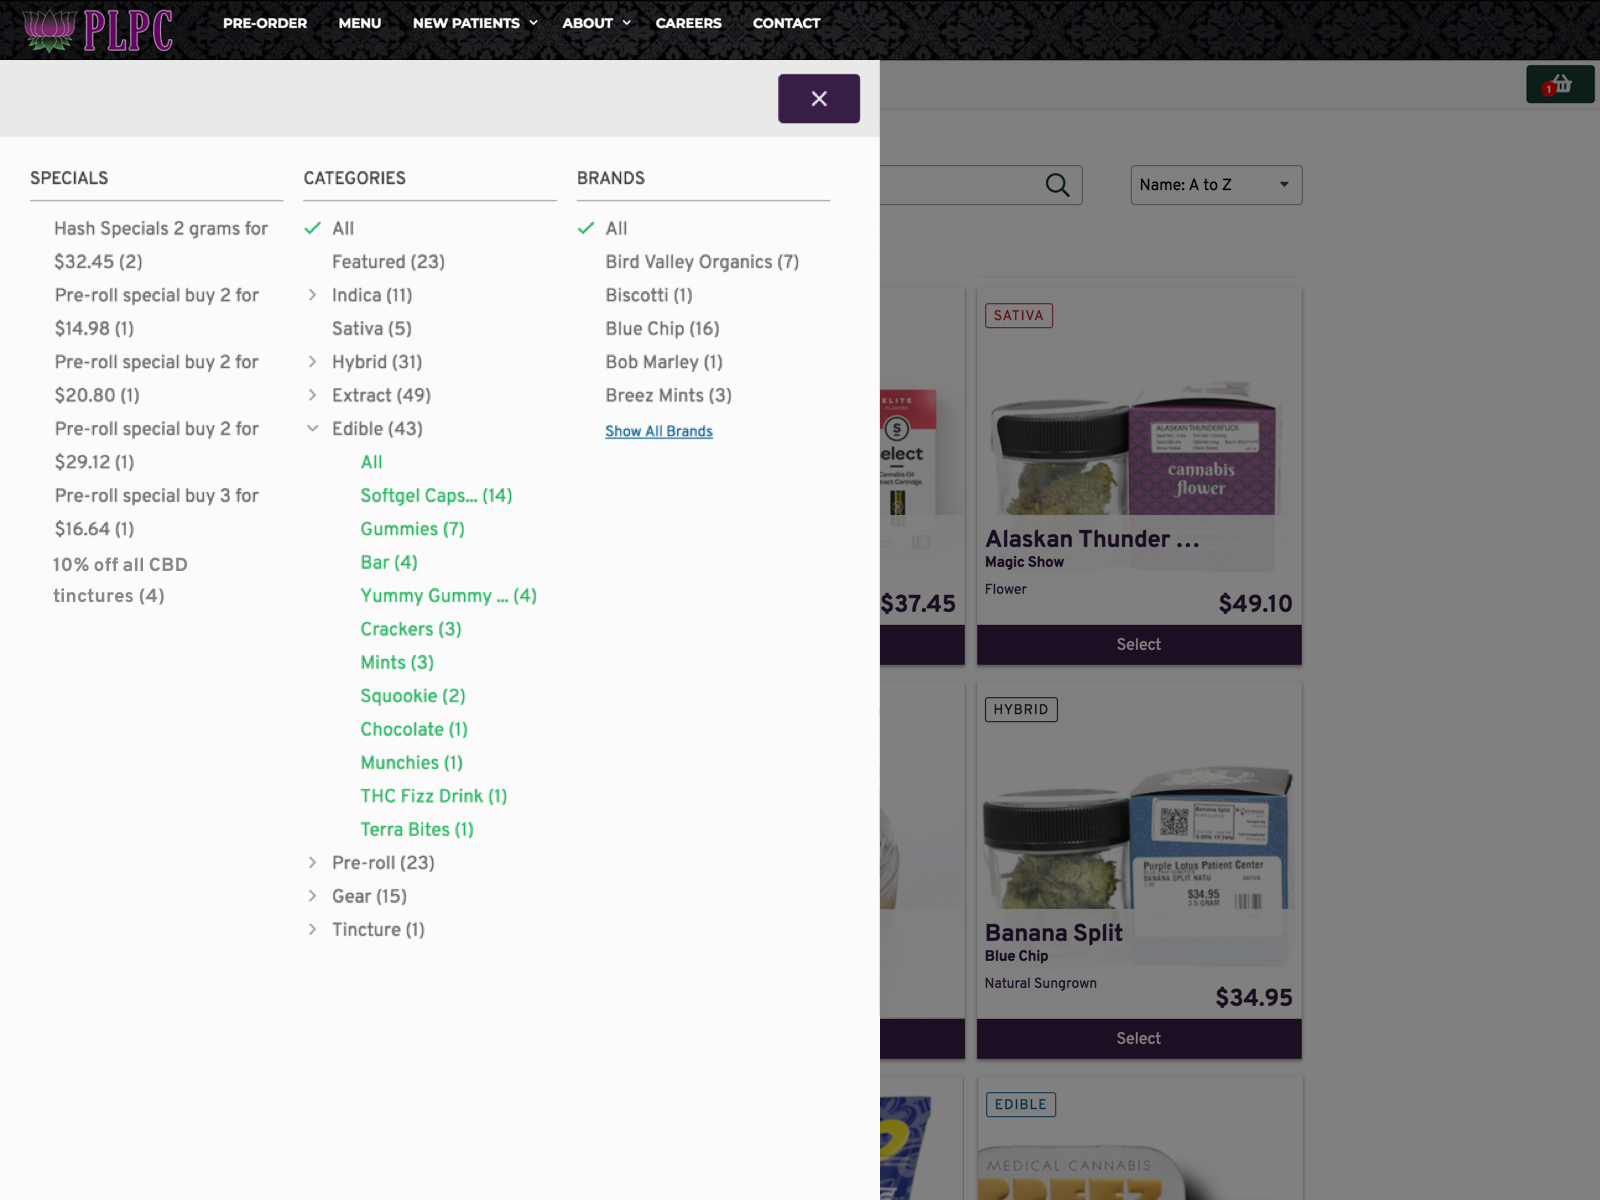Select All under Categories
Image resolution: width=1600 pixels, height=1200 pixels.
coord(343,228)
